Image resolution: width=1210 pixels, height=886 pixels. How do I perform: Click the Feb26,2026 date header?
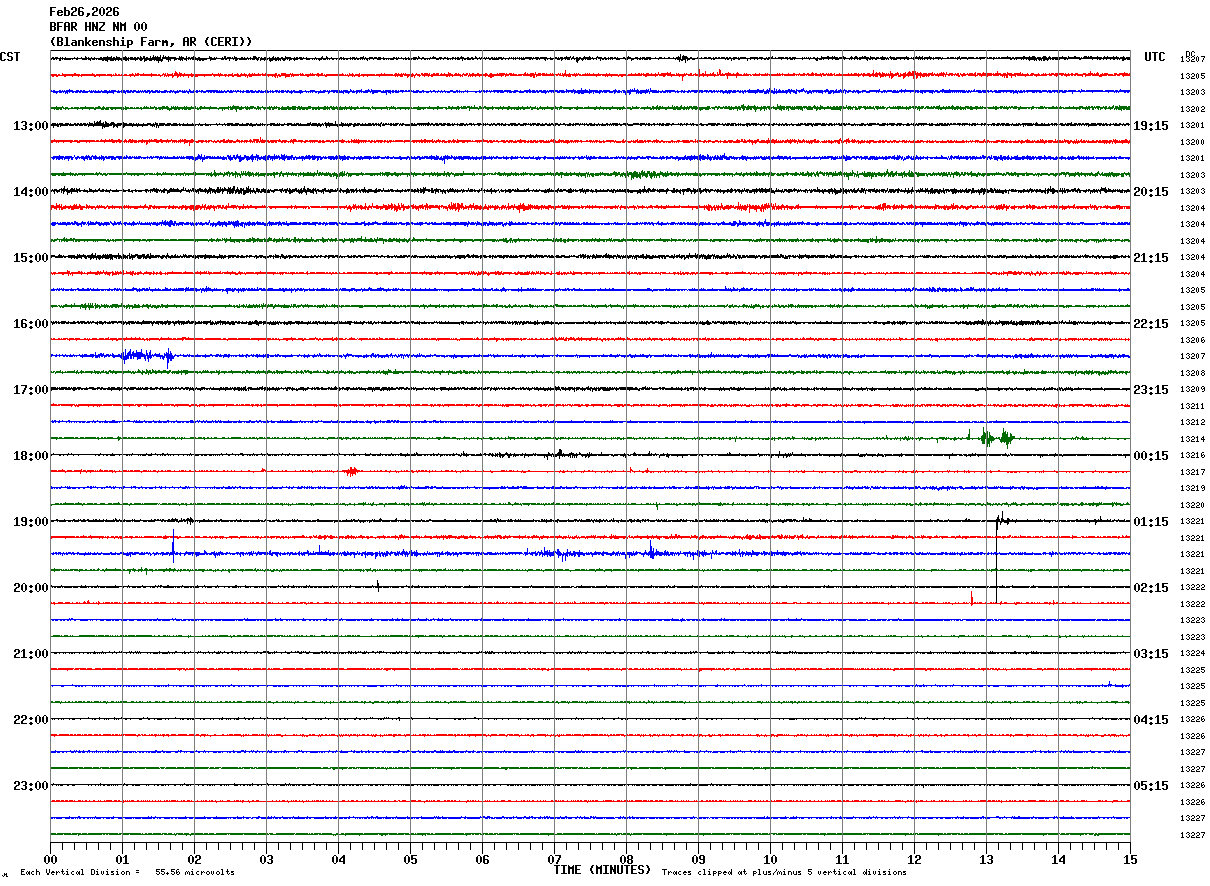tap(84, 12)
